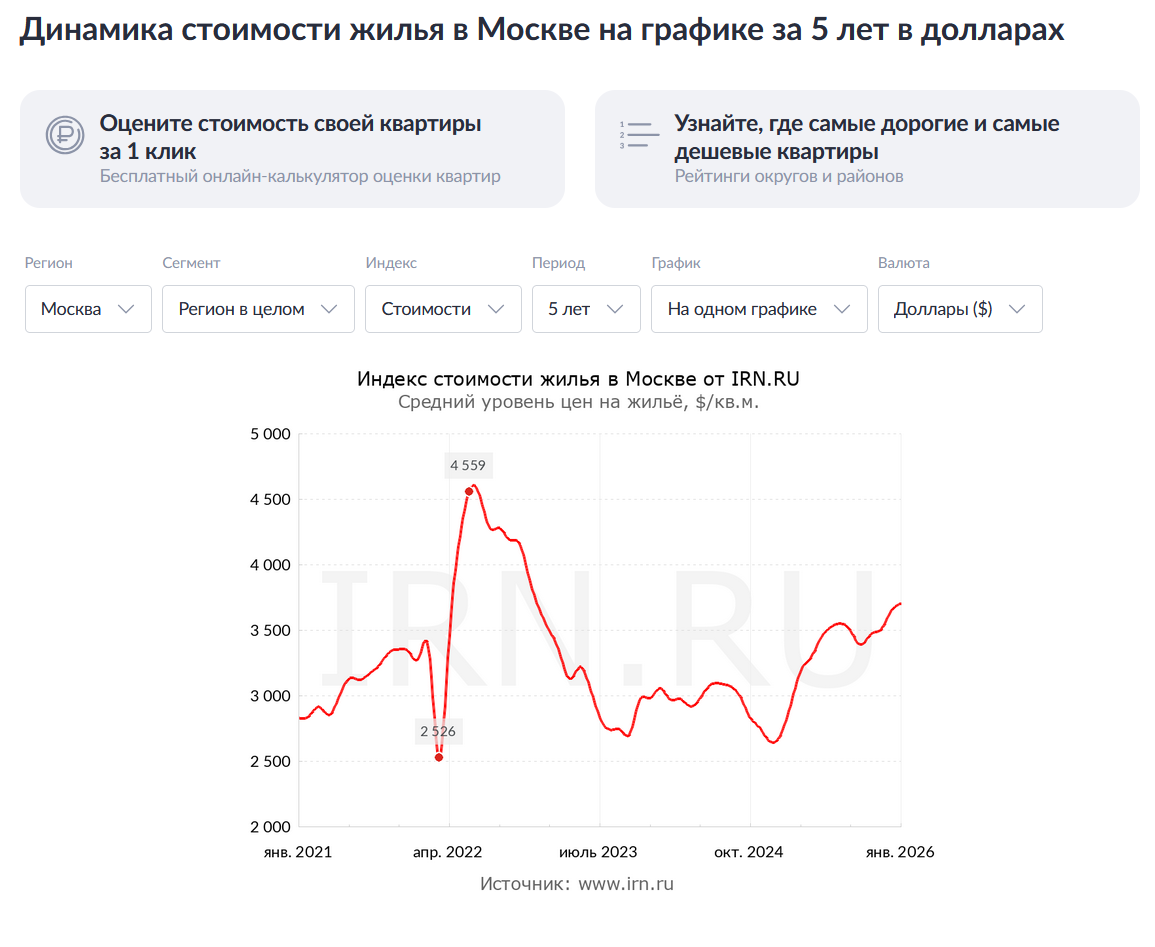Click the апр. 2022 axis label
Viewport: 1155px width, 947px height.
point(448,853)
